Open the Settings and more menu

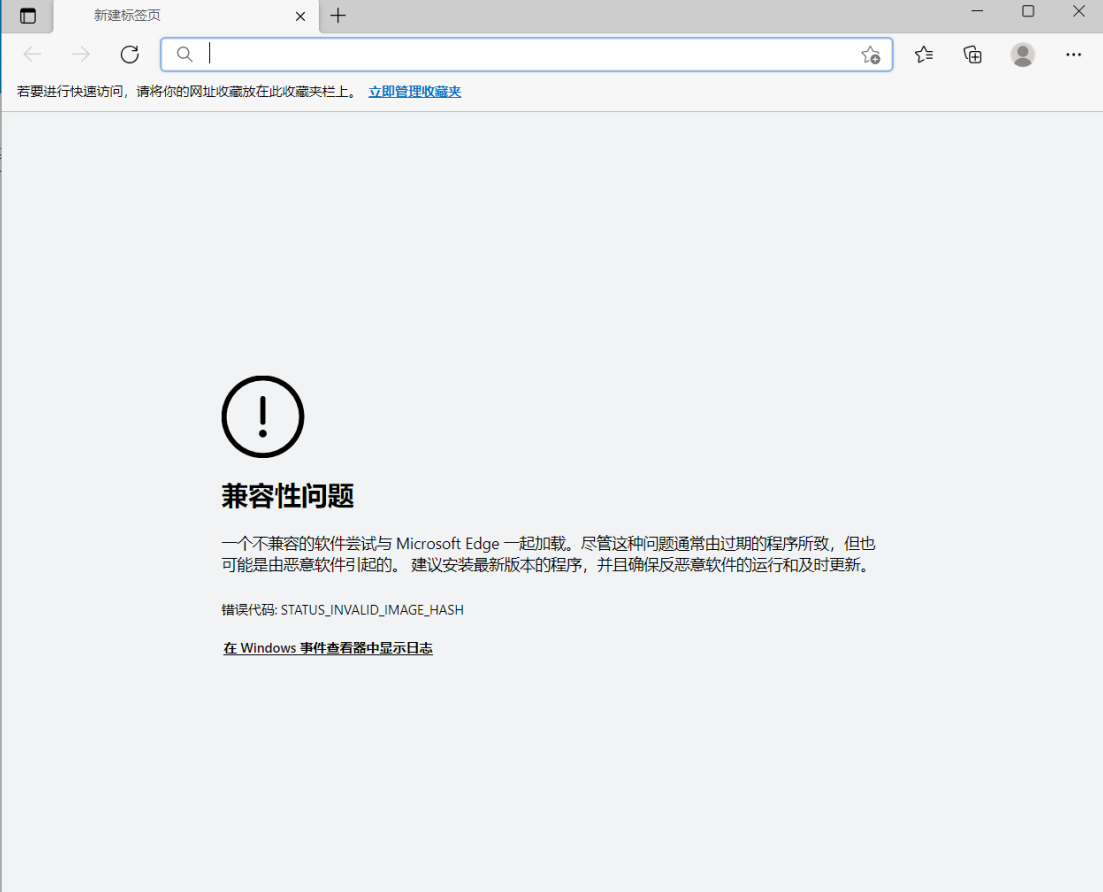1073,54
